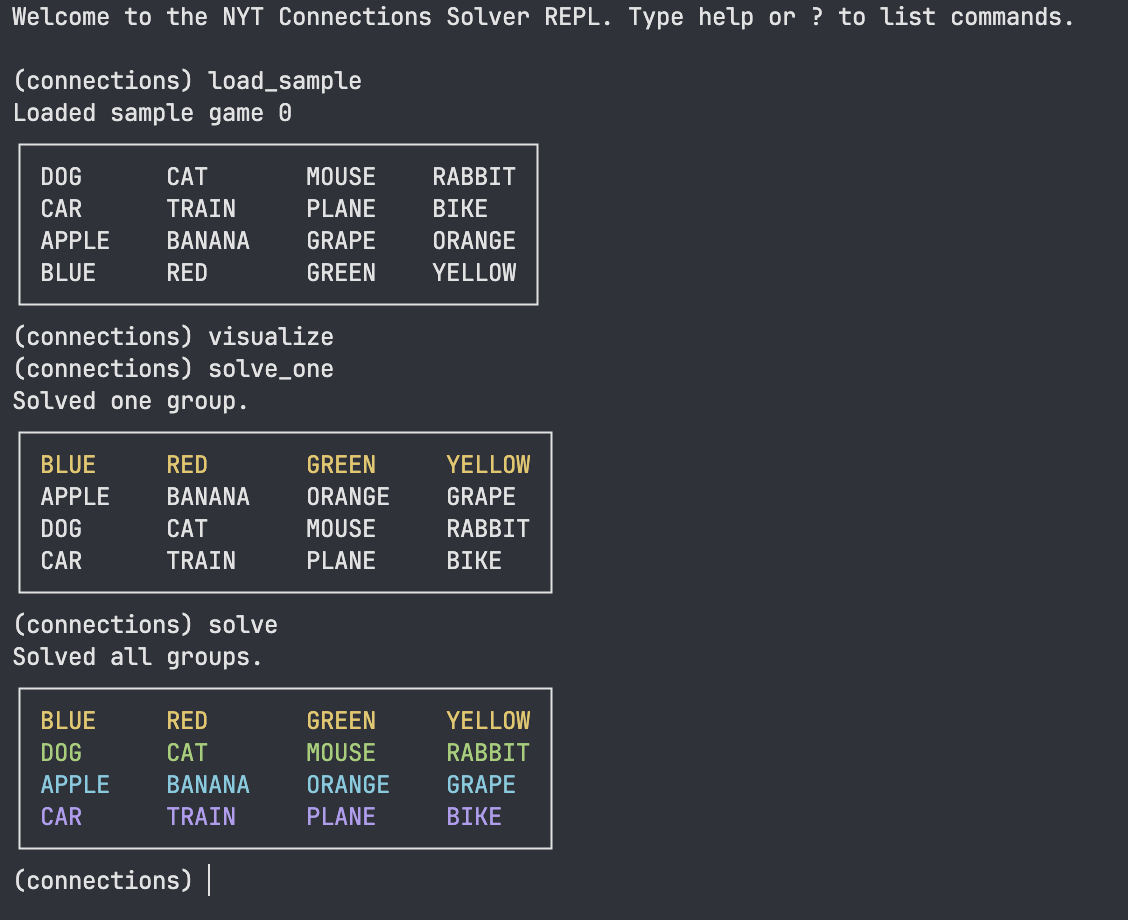Click white YELLOW in the grid under 'Loaded sample game 0'
The height and width of the screenshot is (920, 1128).
click(x=474, y=273)
